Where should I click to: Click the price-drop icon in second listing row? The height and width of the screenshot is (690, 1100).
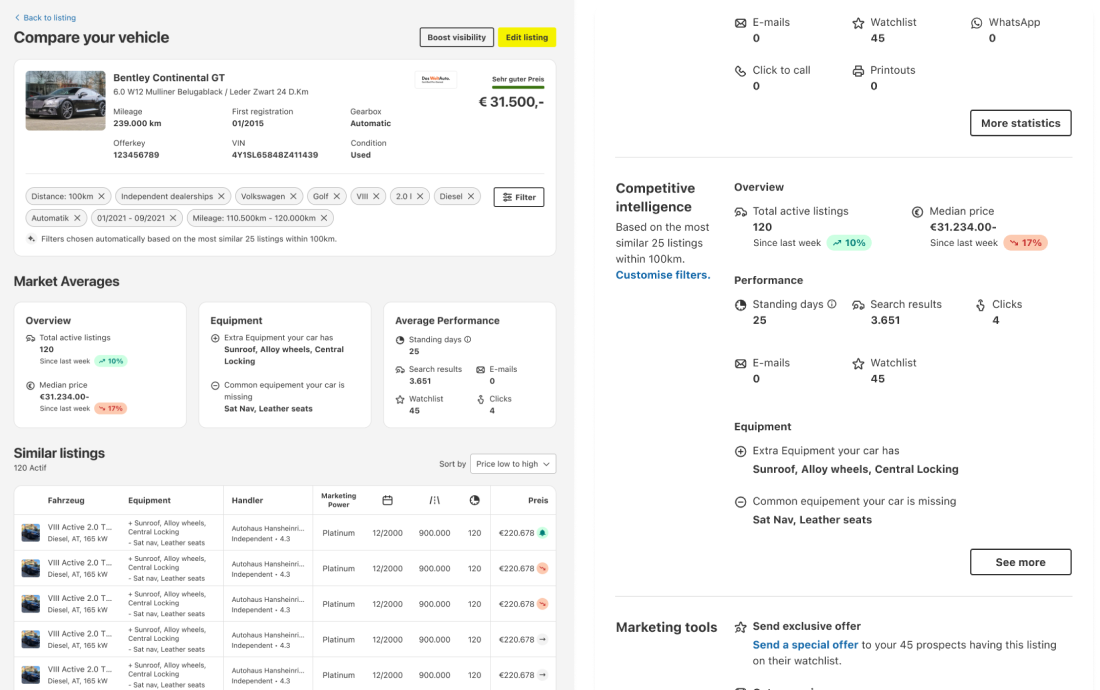[x=542, y=569]
